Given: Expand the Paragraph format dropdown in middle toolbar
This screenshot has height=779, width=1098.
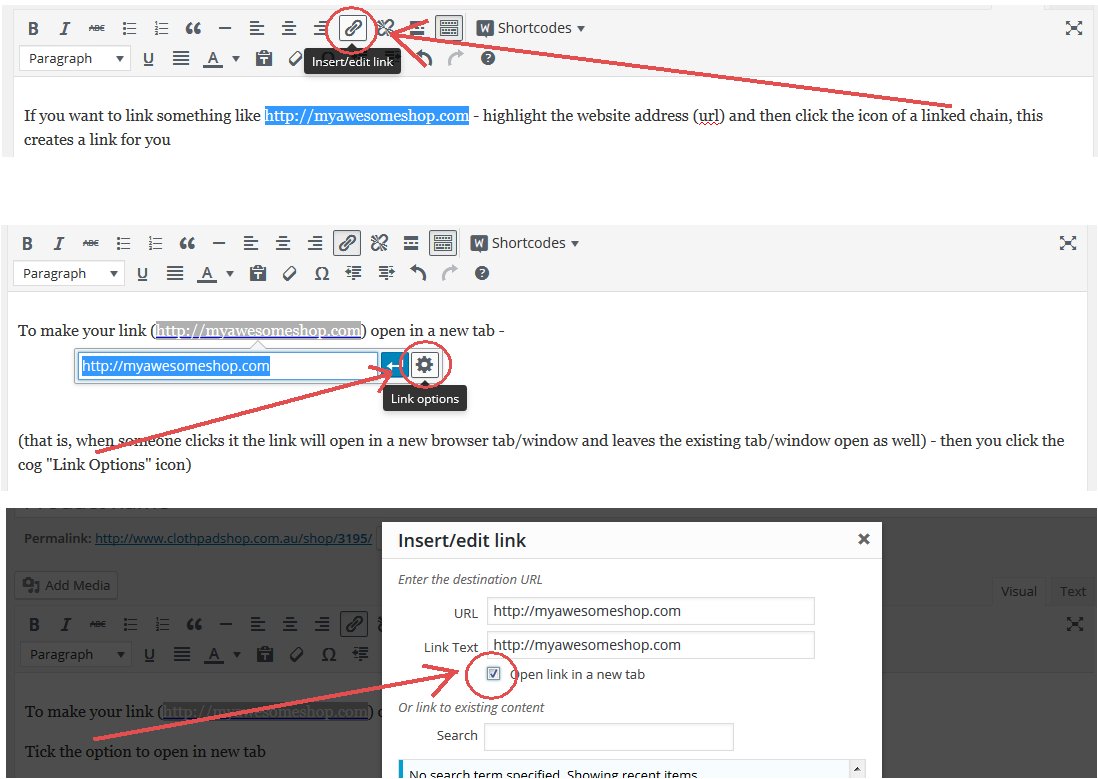Looking at the screenshot, I should coord(69,273).
